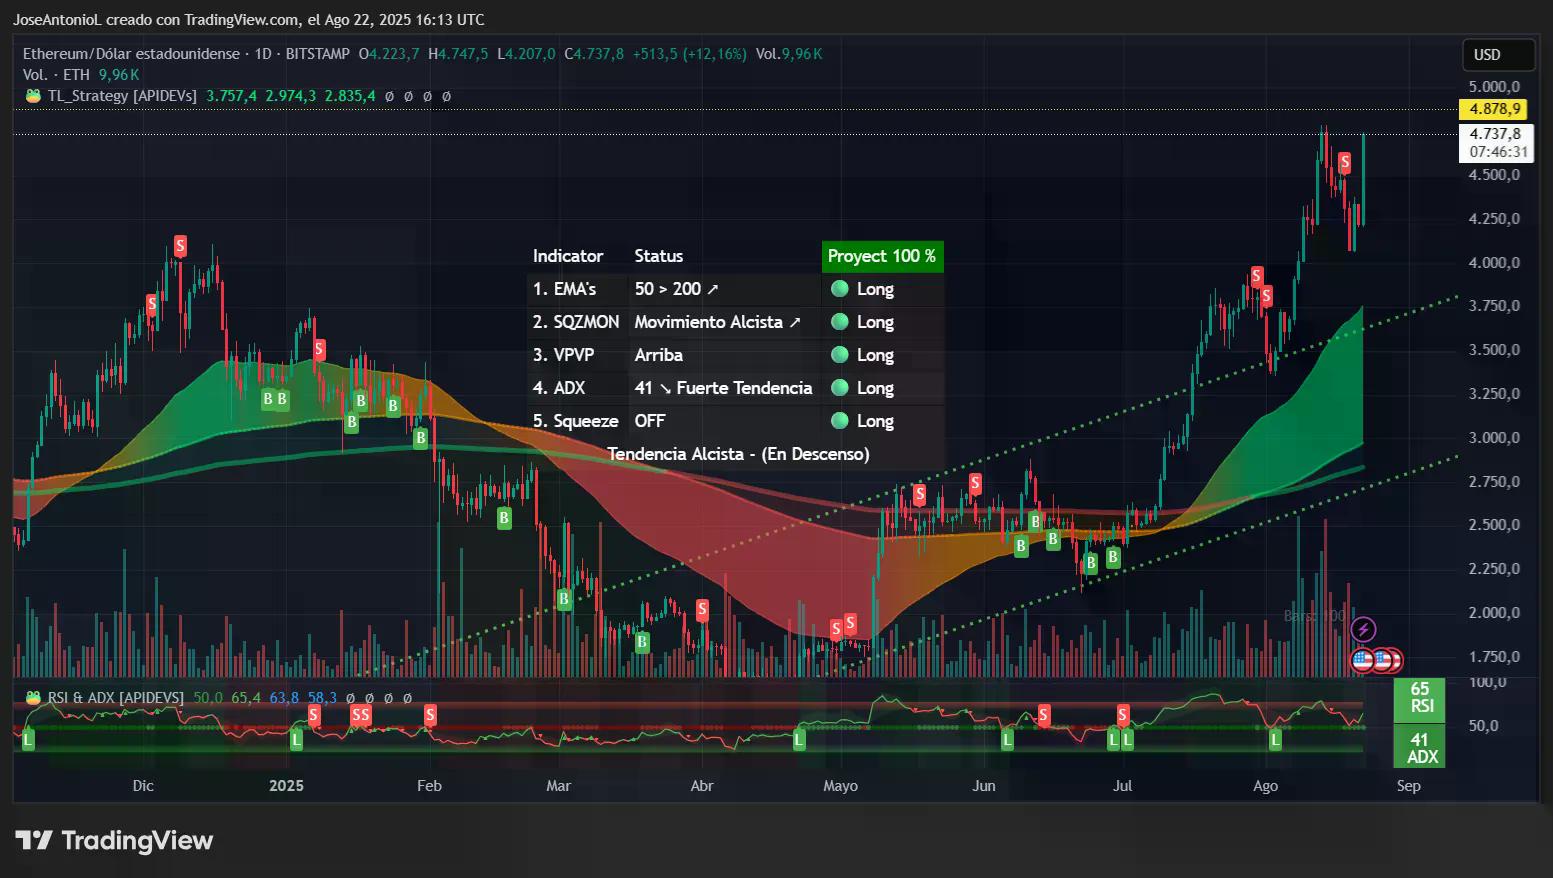Click the JoseAntonioL attribution header text
1553x878 pixels.
coord(248,20)
